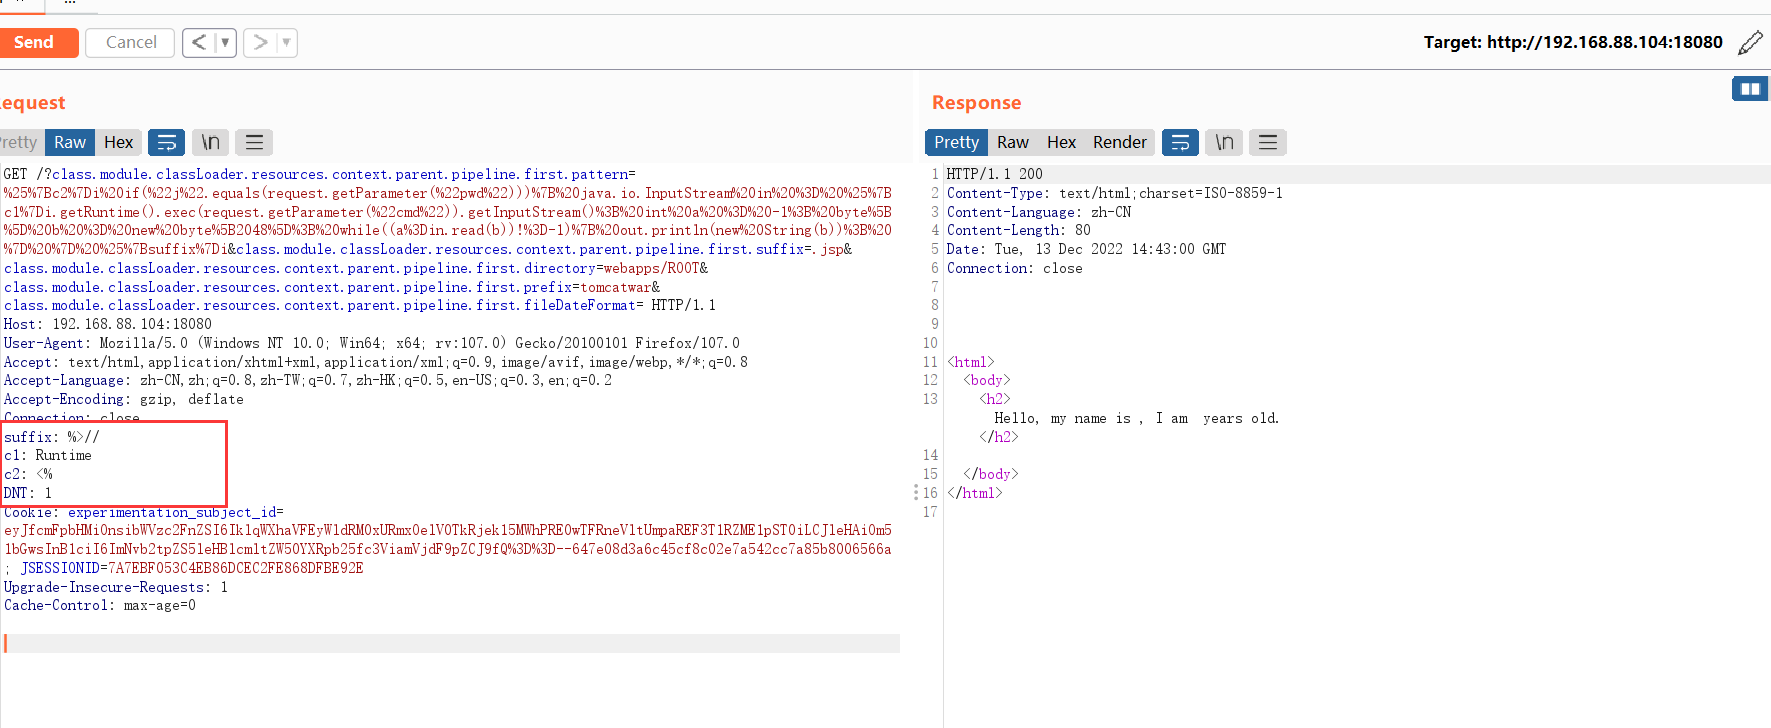The width and height of the screenshot is (1771, 728).
Task: Select the Response Pretty tab
Action: click(956, 142)
